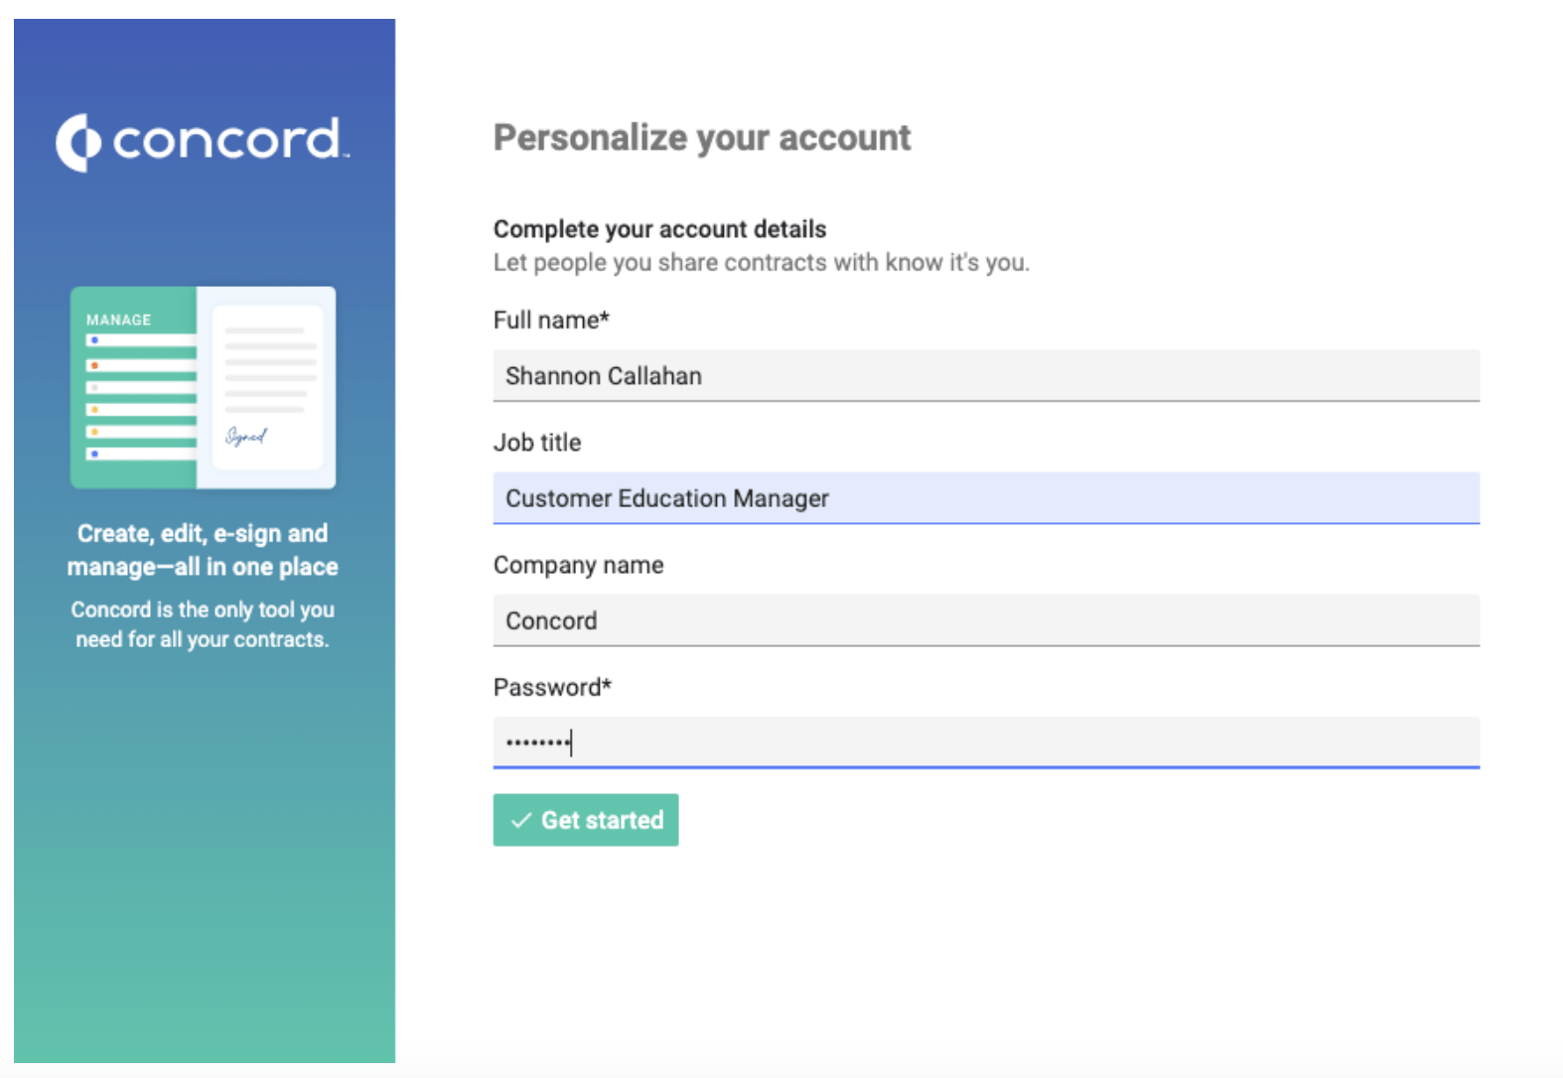Click the Concord logo

click(x=202, y=141)
